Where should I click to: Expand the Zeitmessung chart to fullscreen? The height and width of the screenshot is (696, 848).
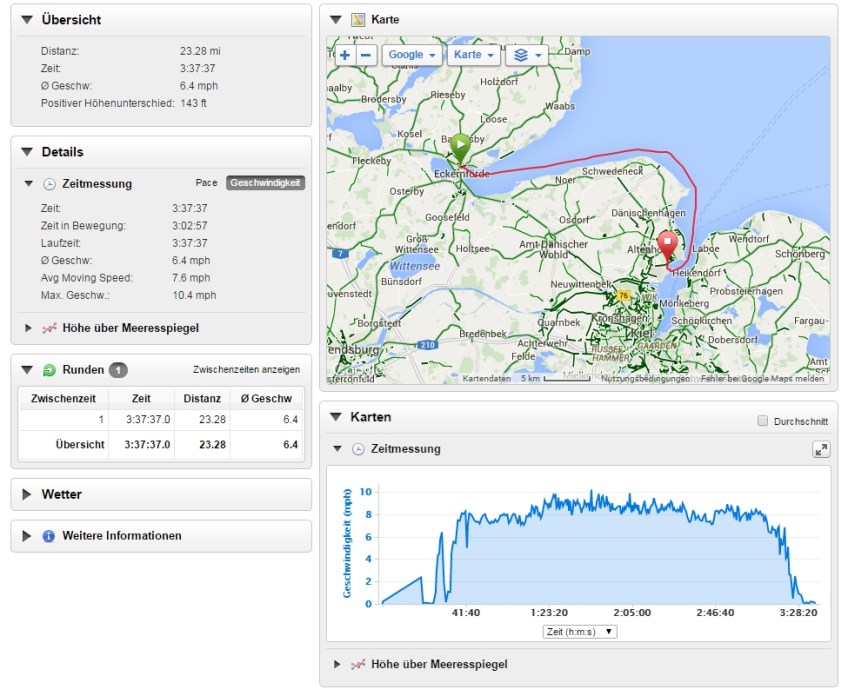(x=821, y=450)
